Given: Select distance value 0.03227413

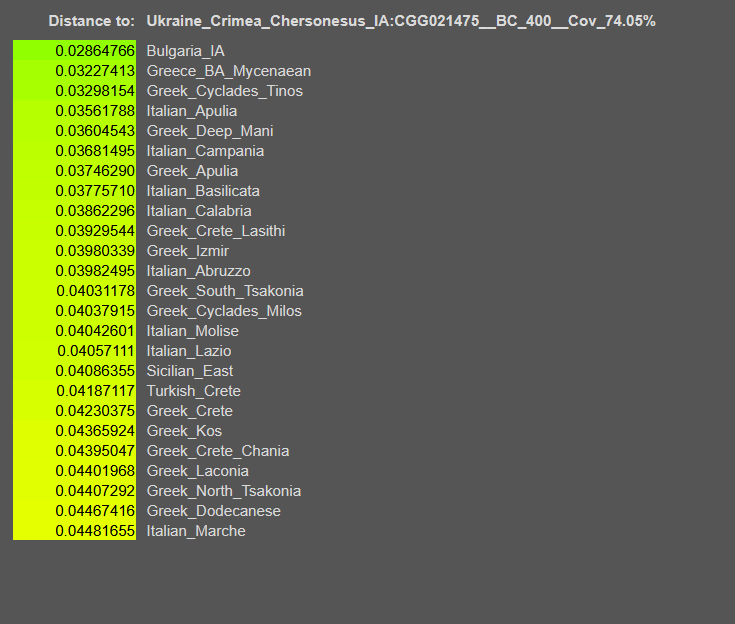Looking at the screenshot, I should pos(95,71).
